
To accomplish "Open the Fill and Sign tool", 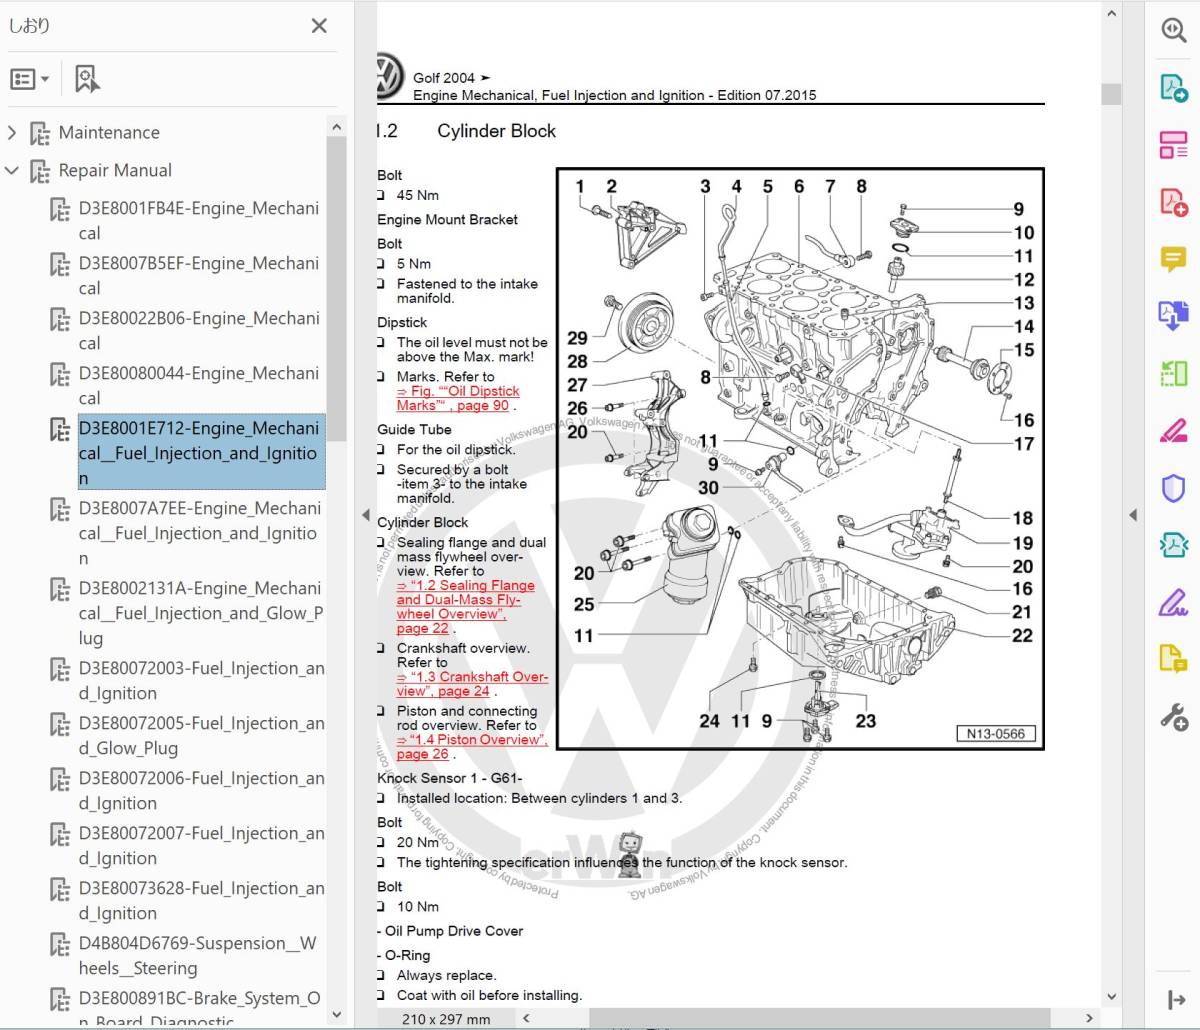I will coord(1173,603).
